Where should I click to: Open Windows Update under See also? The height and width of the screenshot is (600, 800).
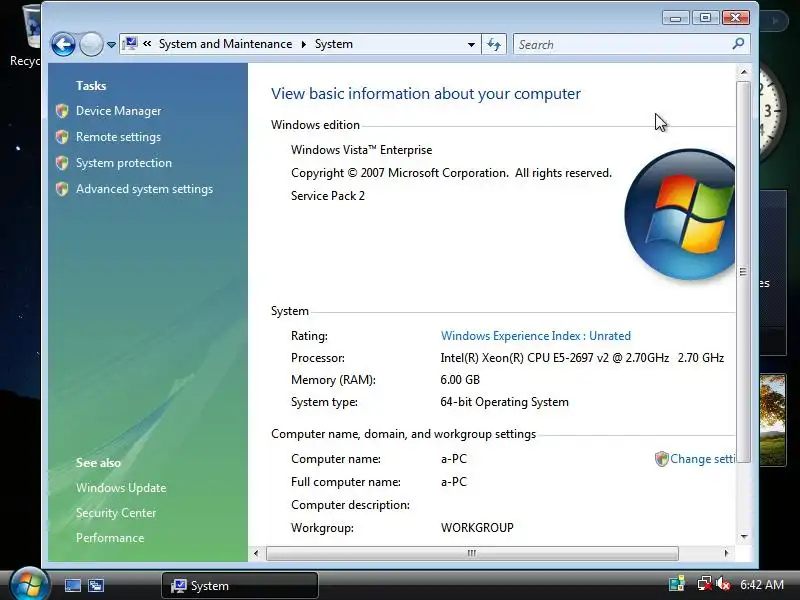click(x=121, y=488)
